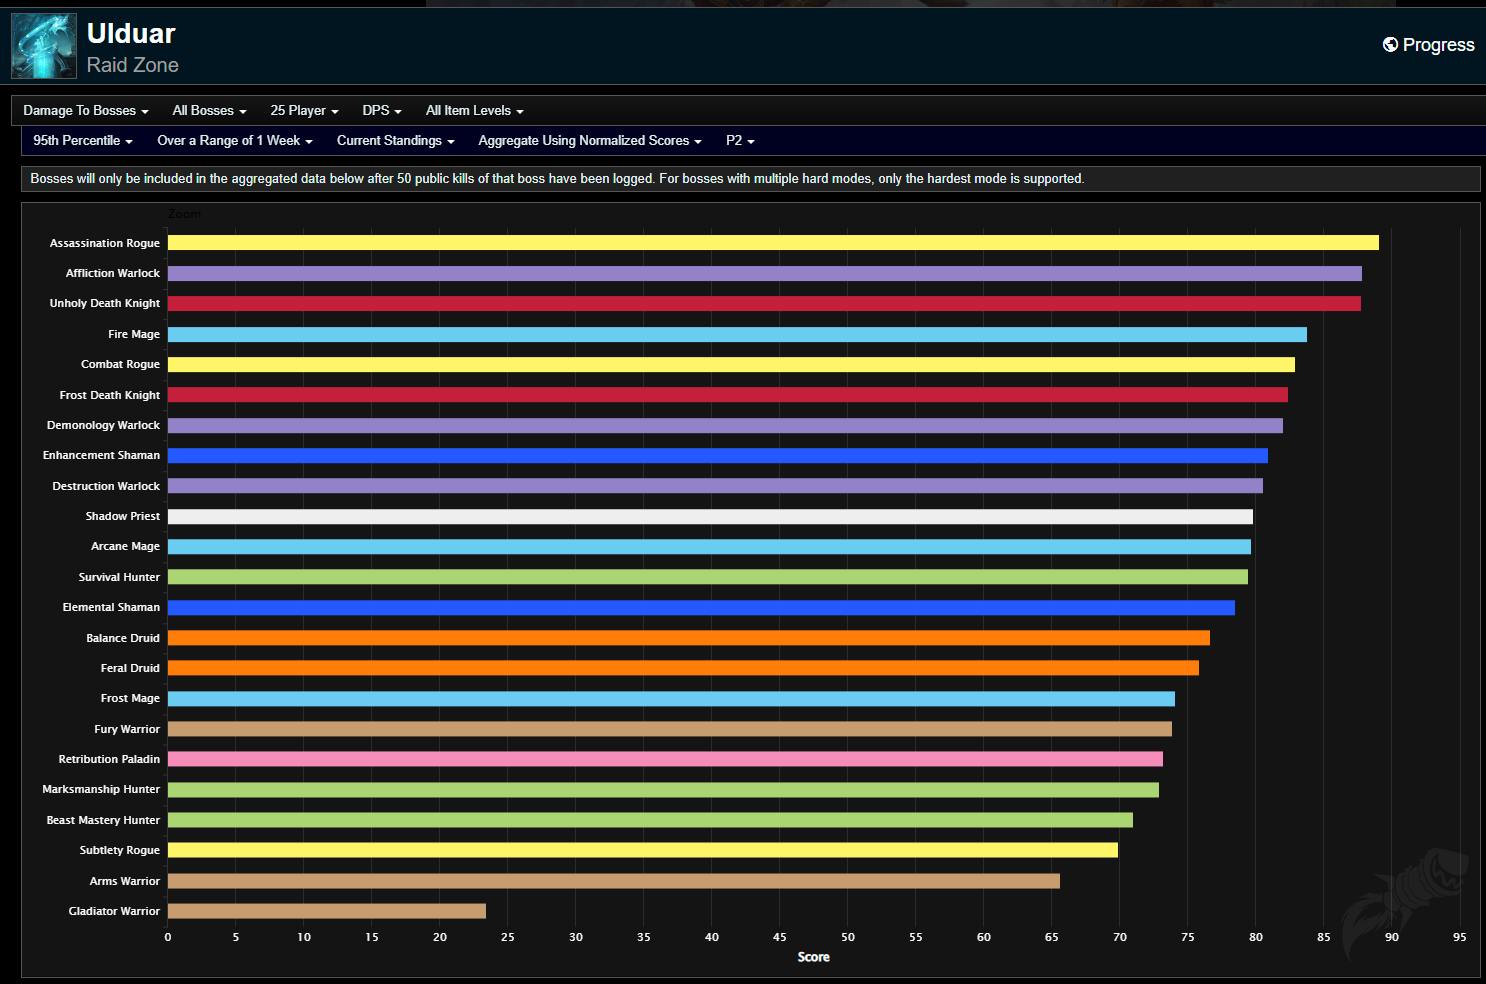Select the short Gladiator Warrior bar

point(326,911)
